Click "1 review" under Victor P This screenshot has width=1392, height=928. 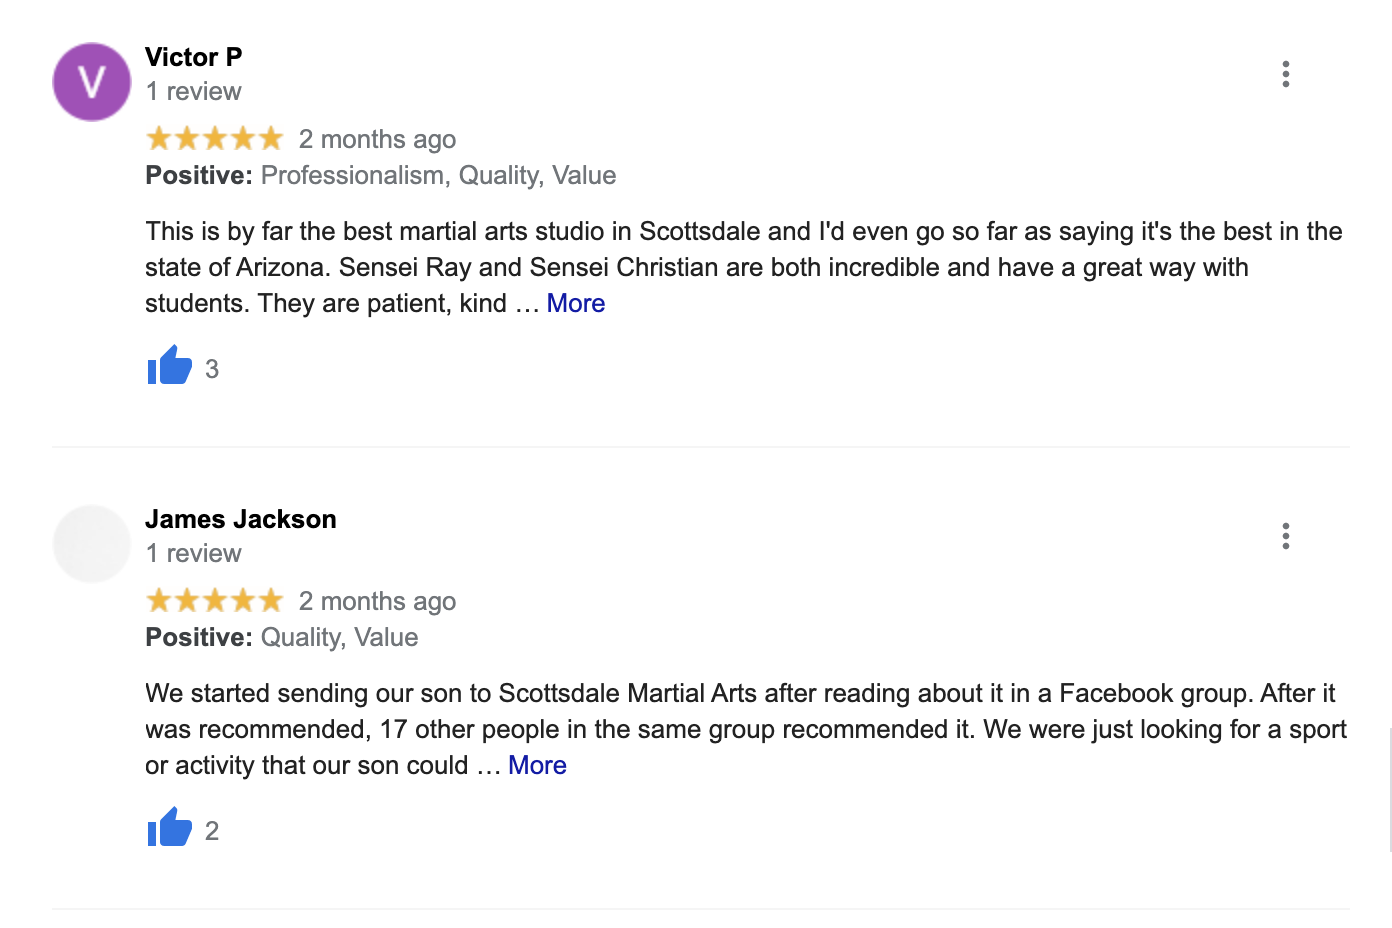coord(193,91)
